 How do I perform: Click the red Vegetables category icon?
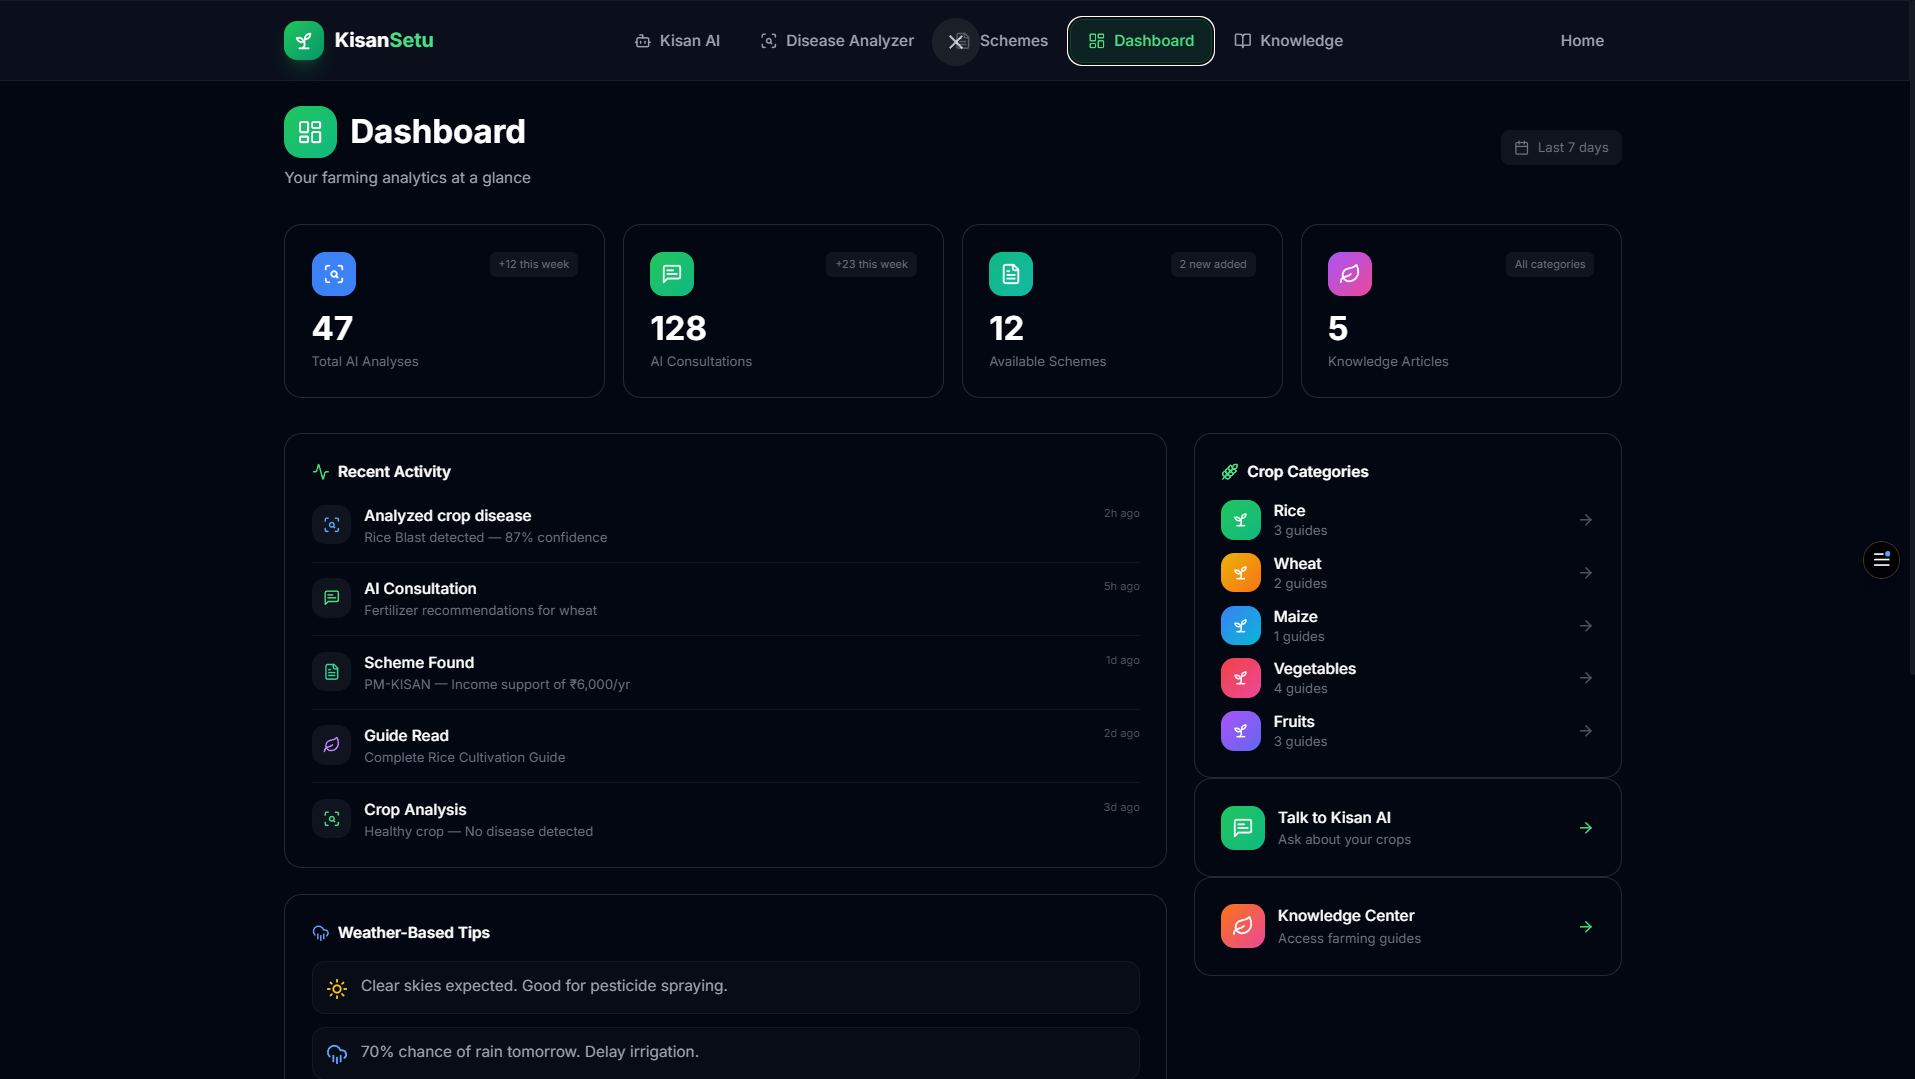(x=1241, y=678)
